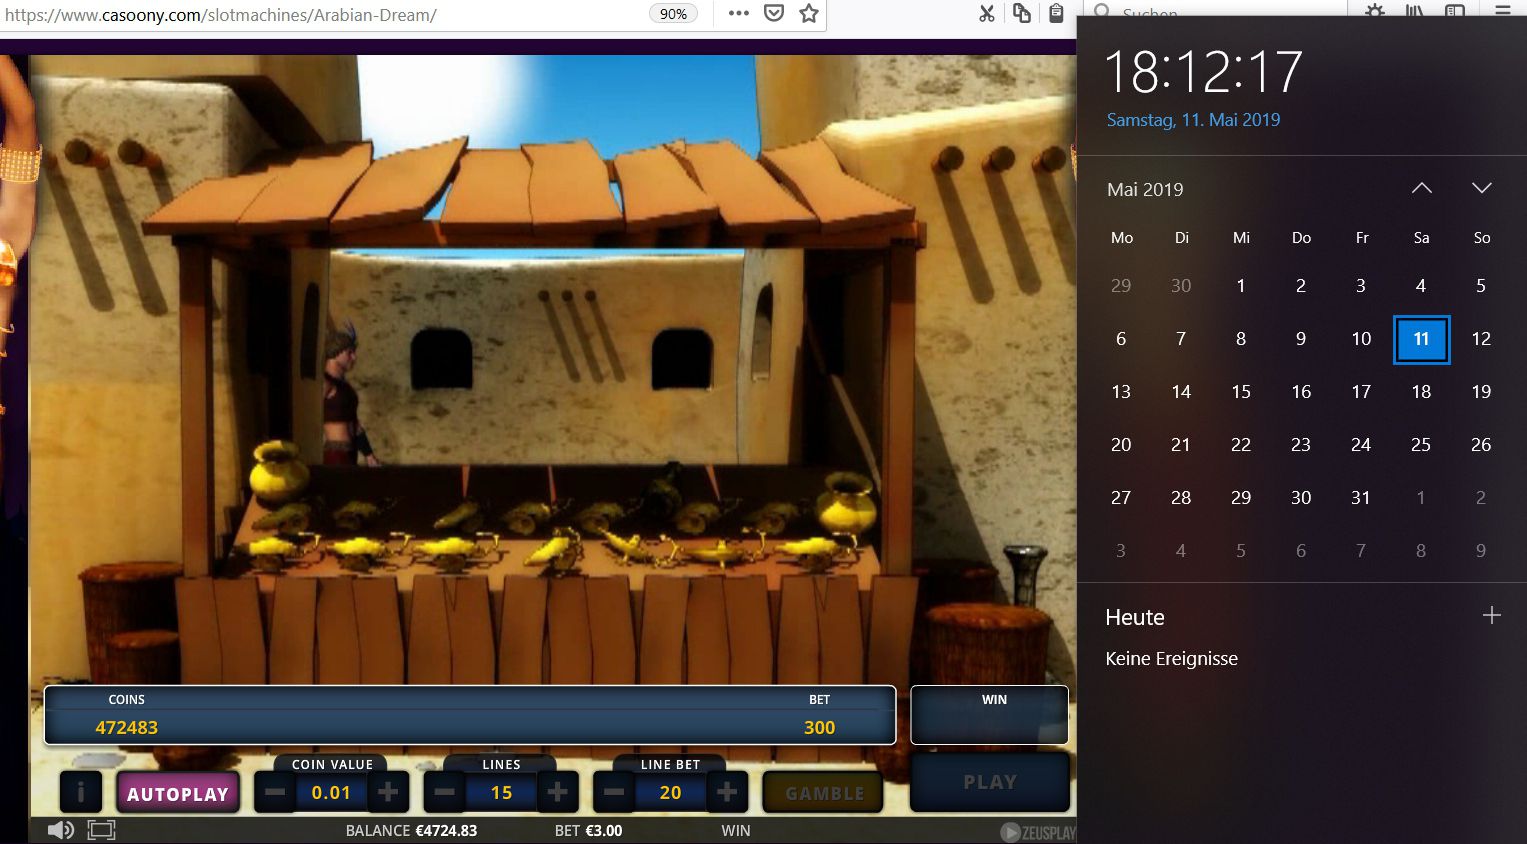Select May 12 in the calendar
This screenshot has width=1527, height=844.
(1481, 339)
